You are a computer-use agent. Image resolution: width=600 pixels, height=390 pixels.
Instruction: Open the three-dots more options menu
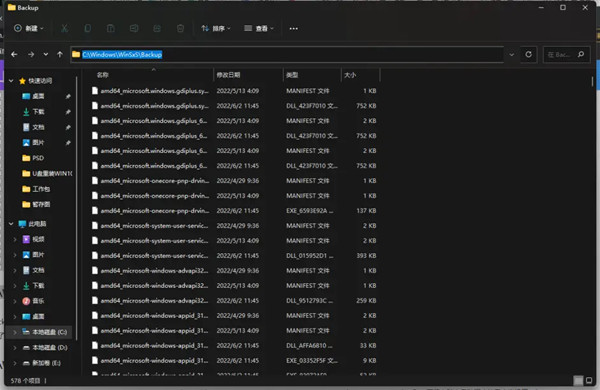click(293, 28)
